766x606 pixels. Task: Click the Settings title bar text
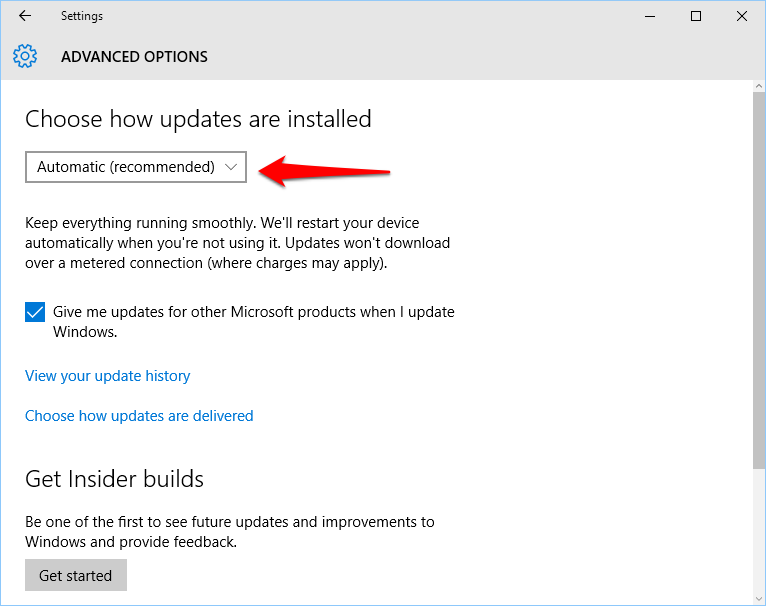(x=82, y=16)
